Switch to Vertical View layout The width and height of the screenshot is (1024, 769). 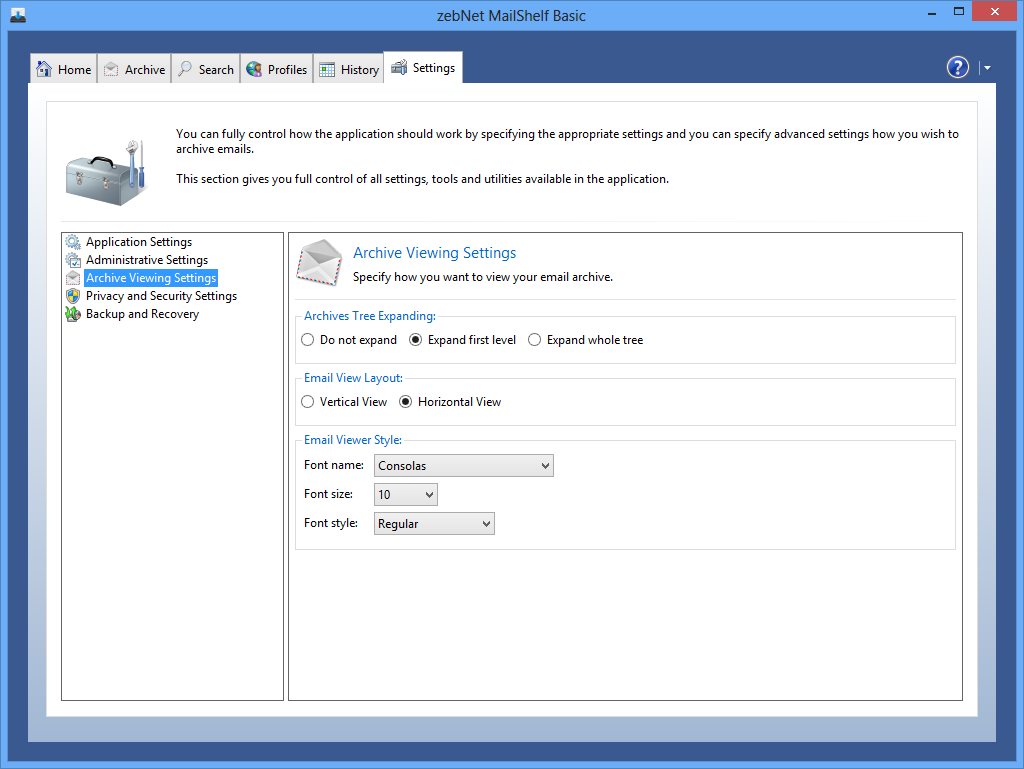308,402
